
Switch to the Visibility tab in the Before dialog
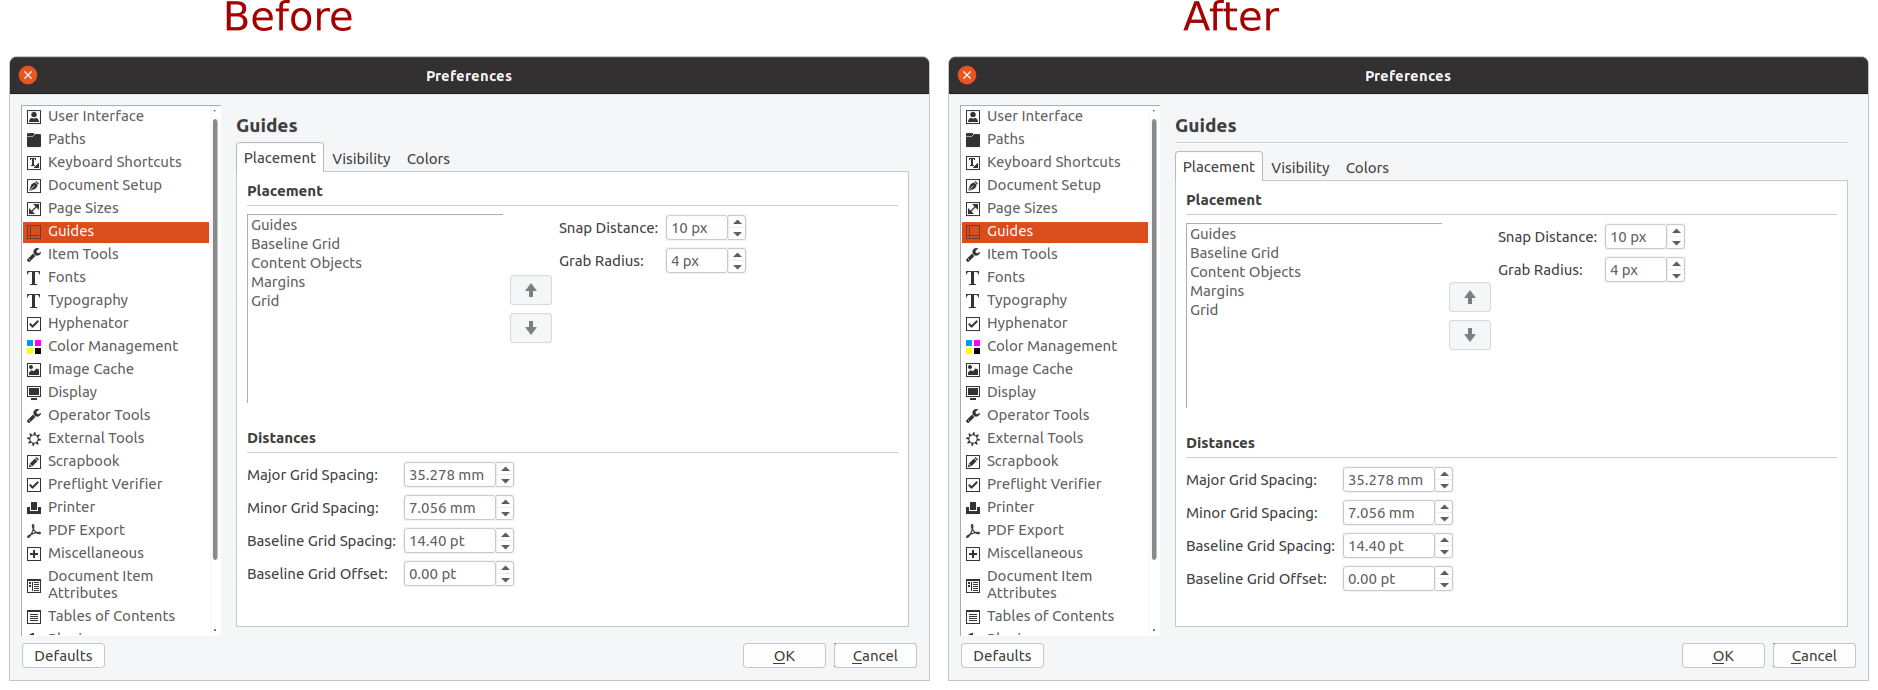pos(361,159)
